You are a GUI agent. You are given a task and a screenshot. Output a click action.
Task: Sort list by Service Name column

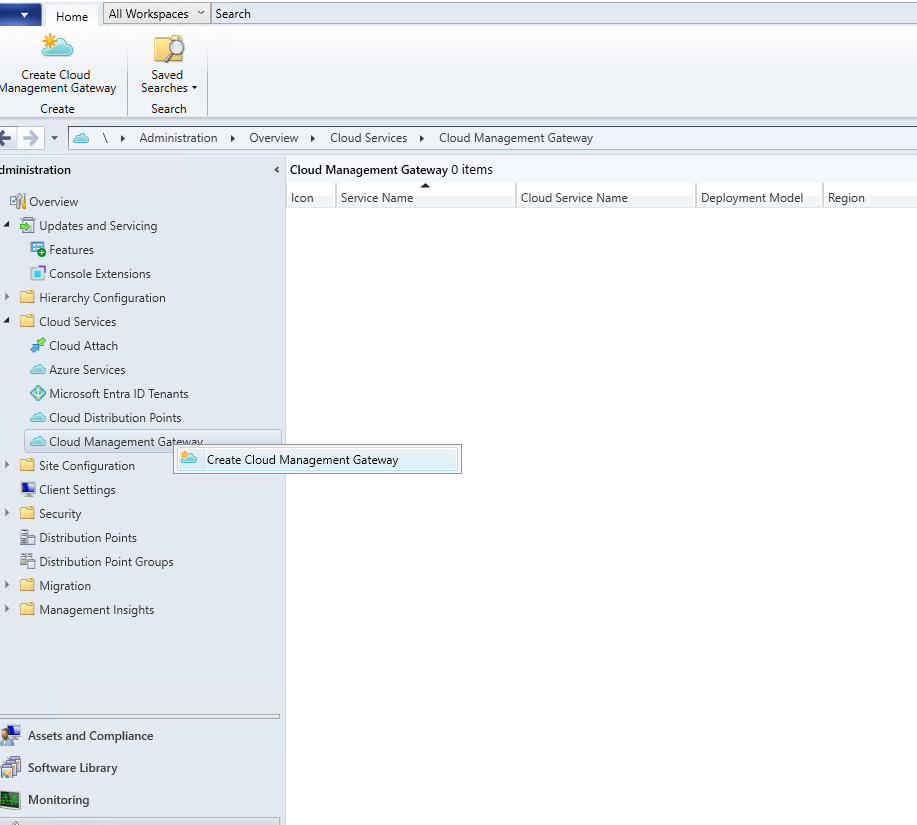tap(376, 198)
